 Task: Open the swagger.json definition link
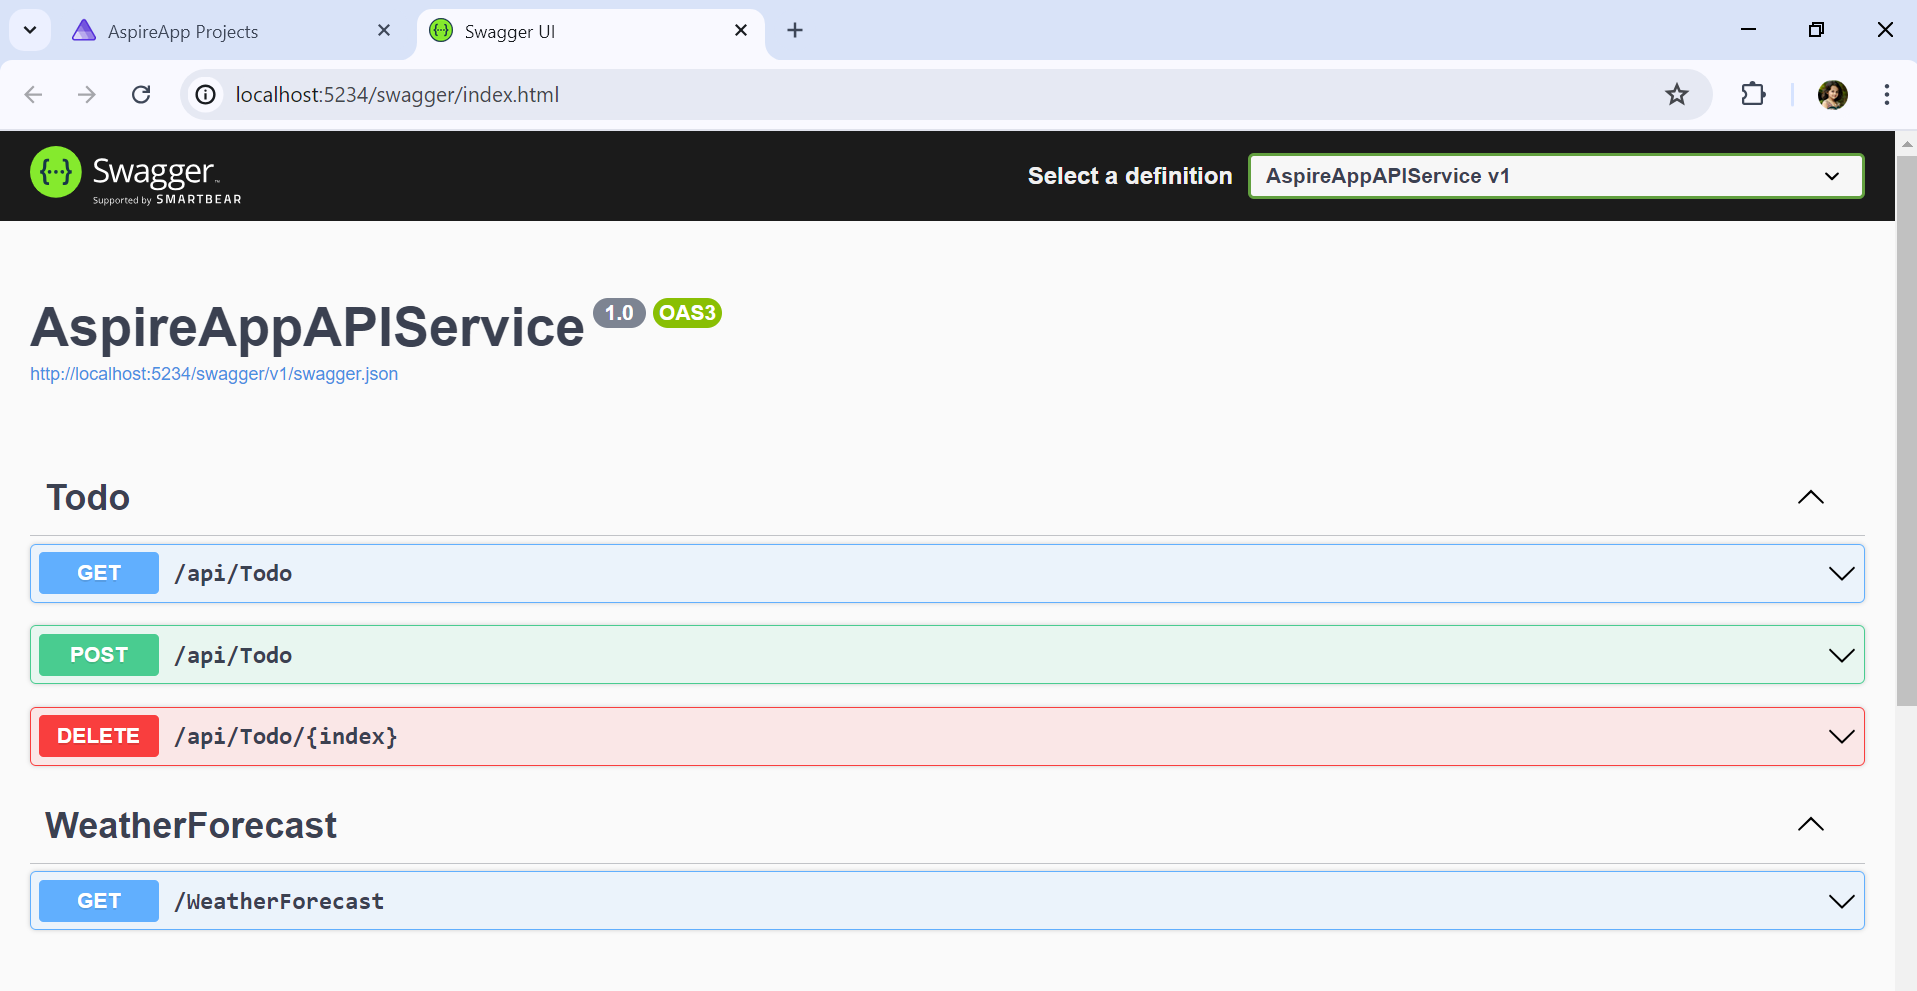[214, 374]
